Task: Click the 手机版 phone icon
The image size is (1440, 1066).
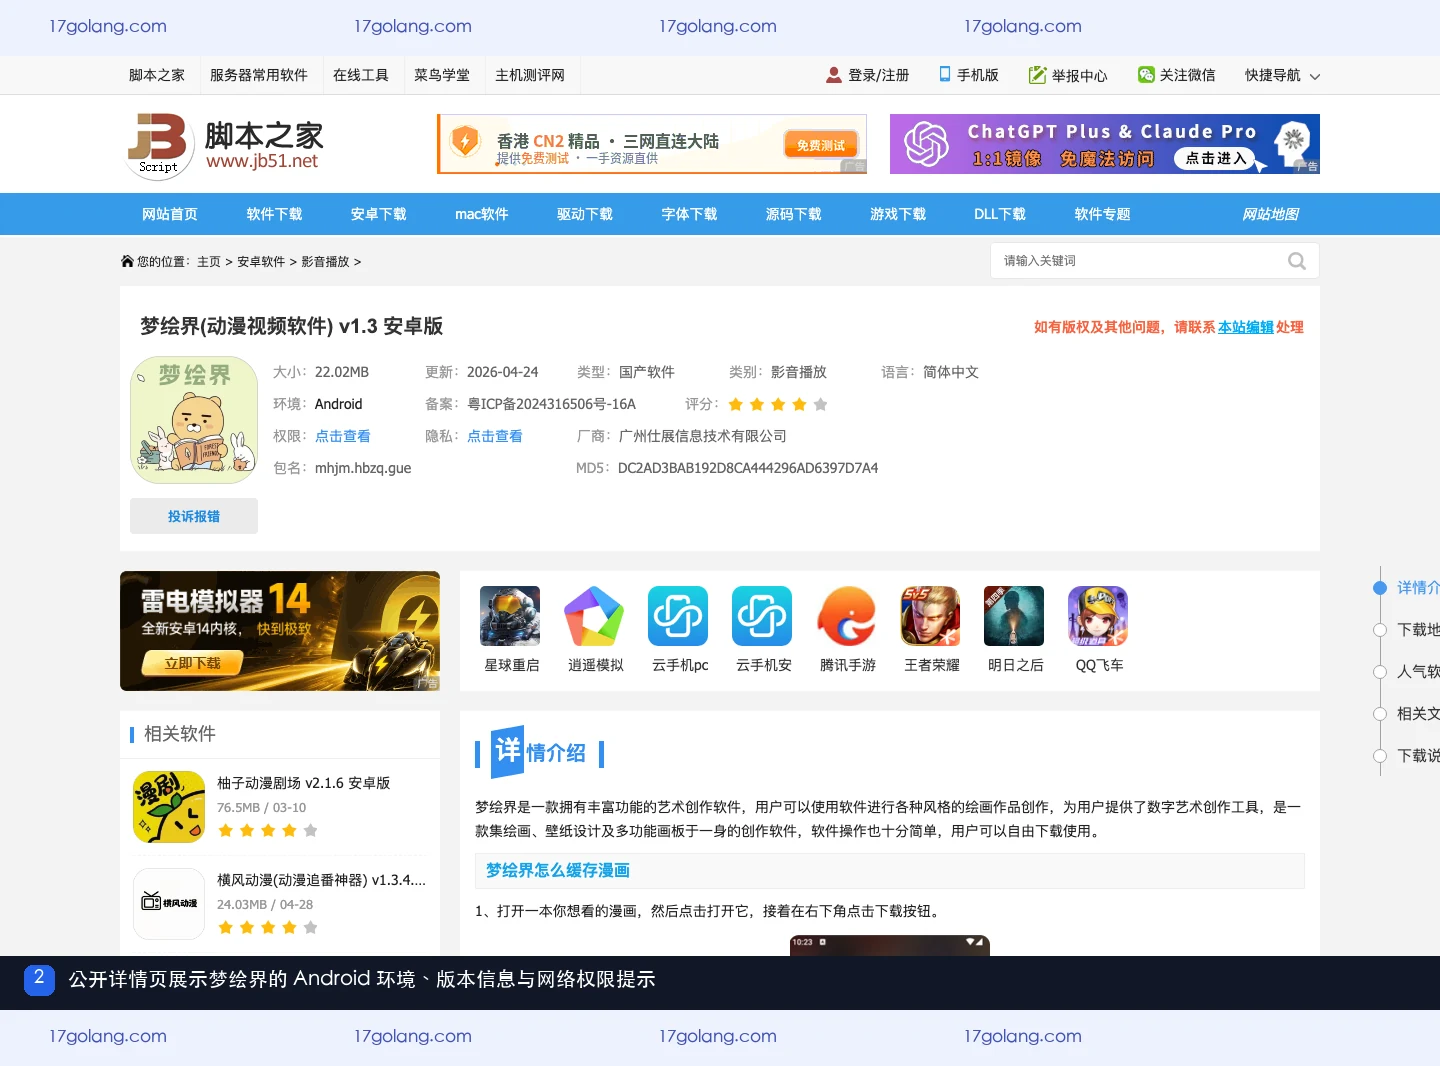Action: coord(945,74)
